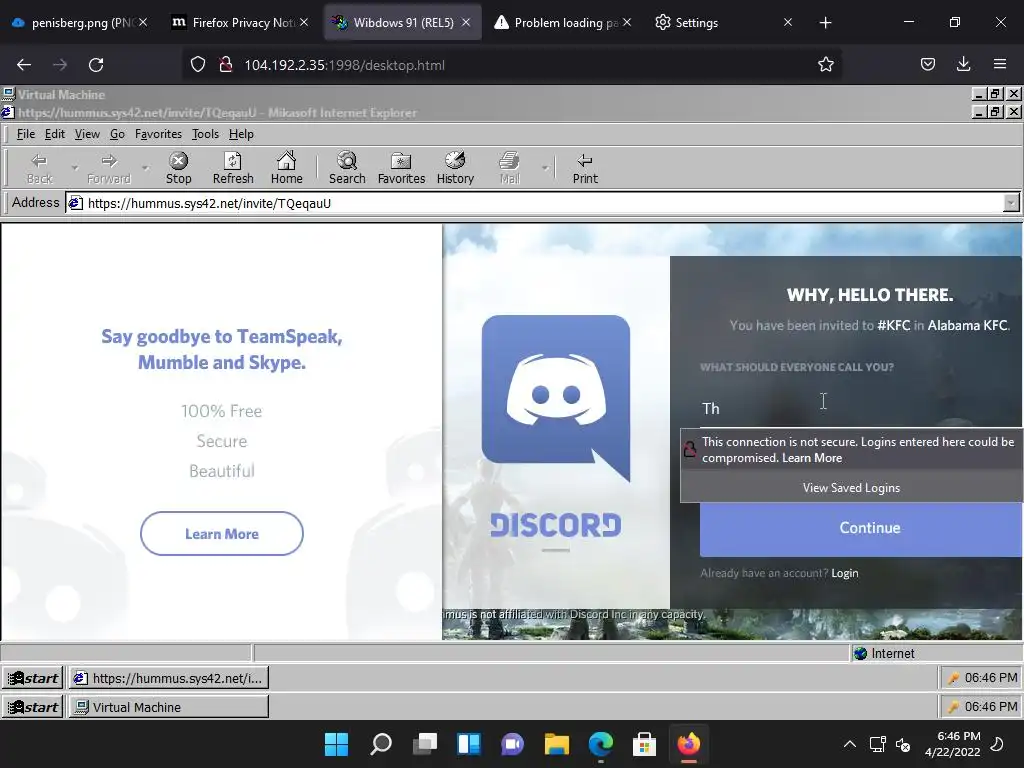Click the Mail toolbar button
Image resolution: width=1024 pixels, height=768 pixels.
click(509, 168)
